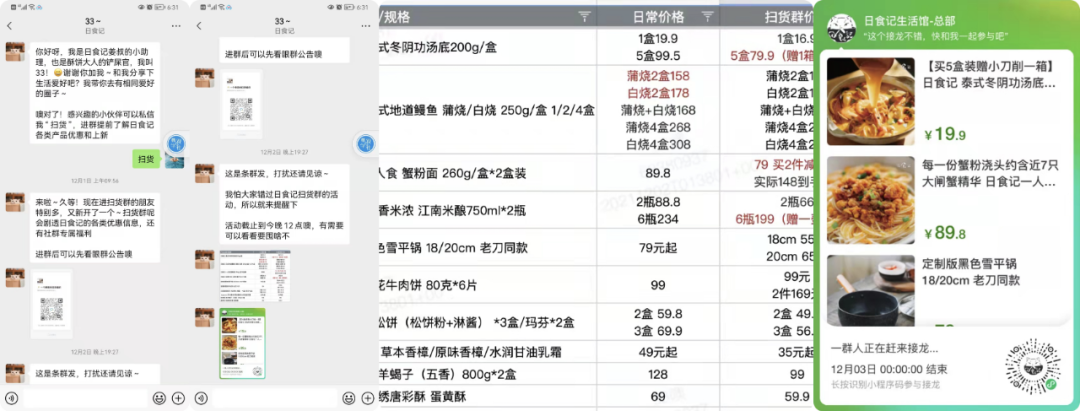Select 羊蝎子（五香）800g*2盒 row name
The height and width of the screenshot is (411, 1080).
coord(448,375)
